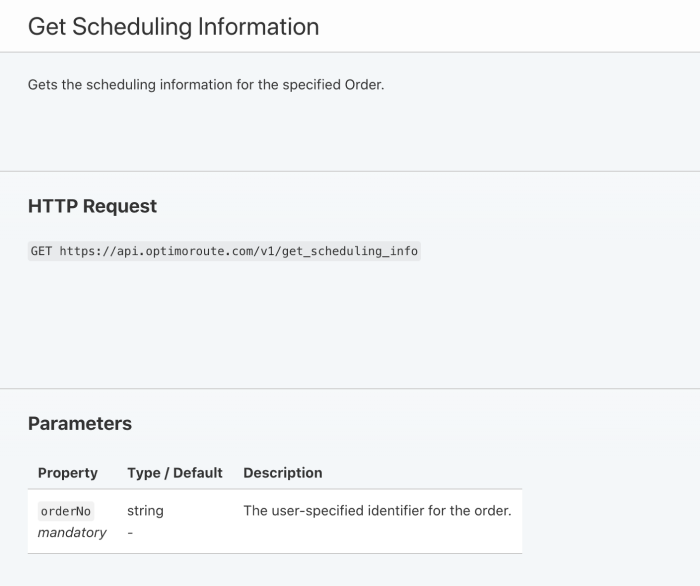Click the italic "mandatory" label
The width and height of the screenshot is (700, 586).
click(x=72, y=532)
